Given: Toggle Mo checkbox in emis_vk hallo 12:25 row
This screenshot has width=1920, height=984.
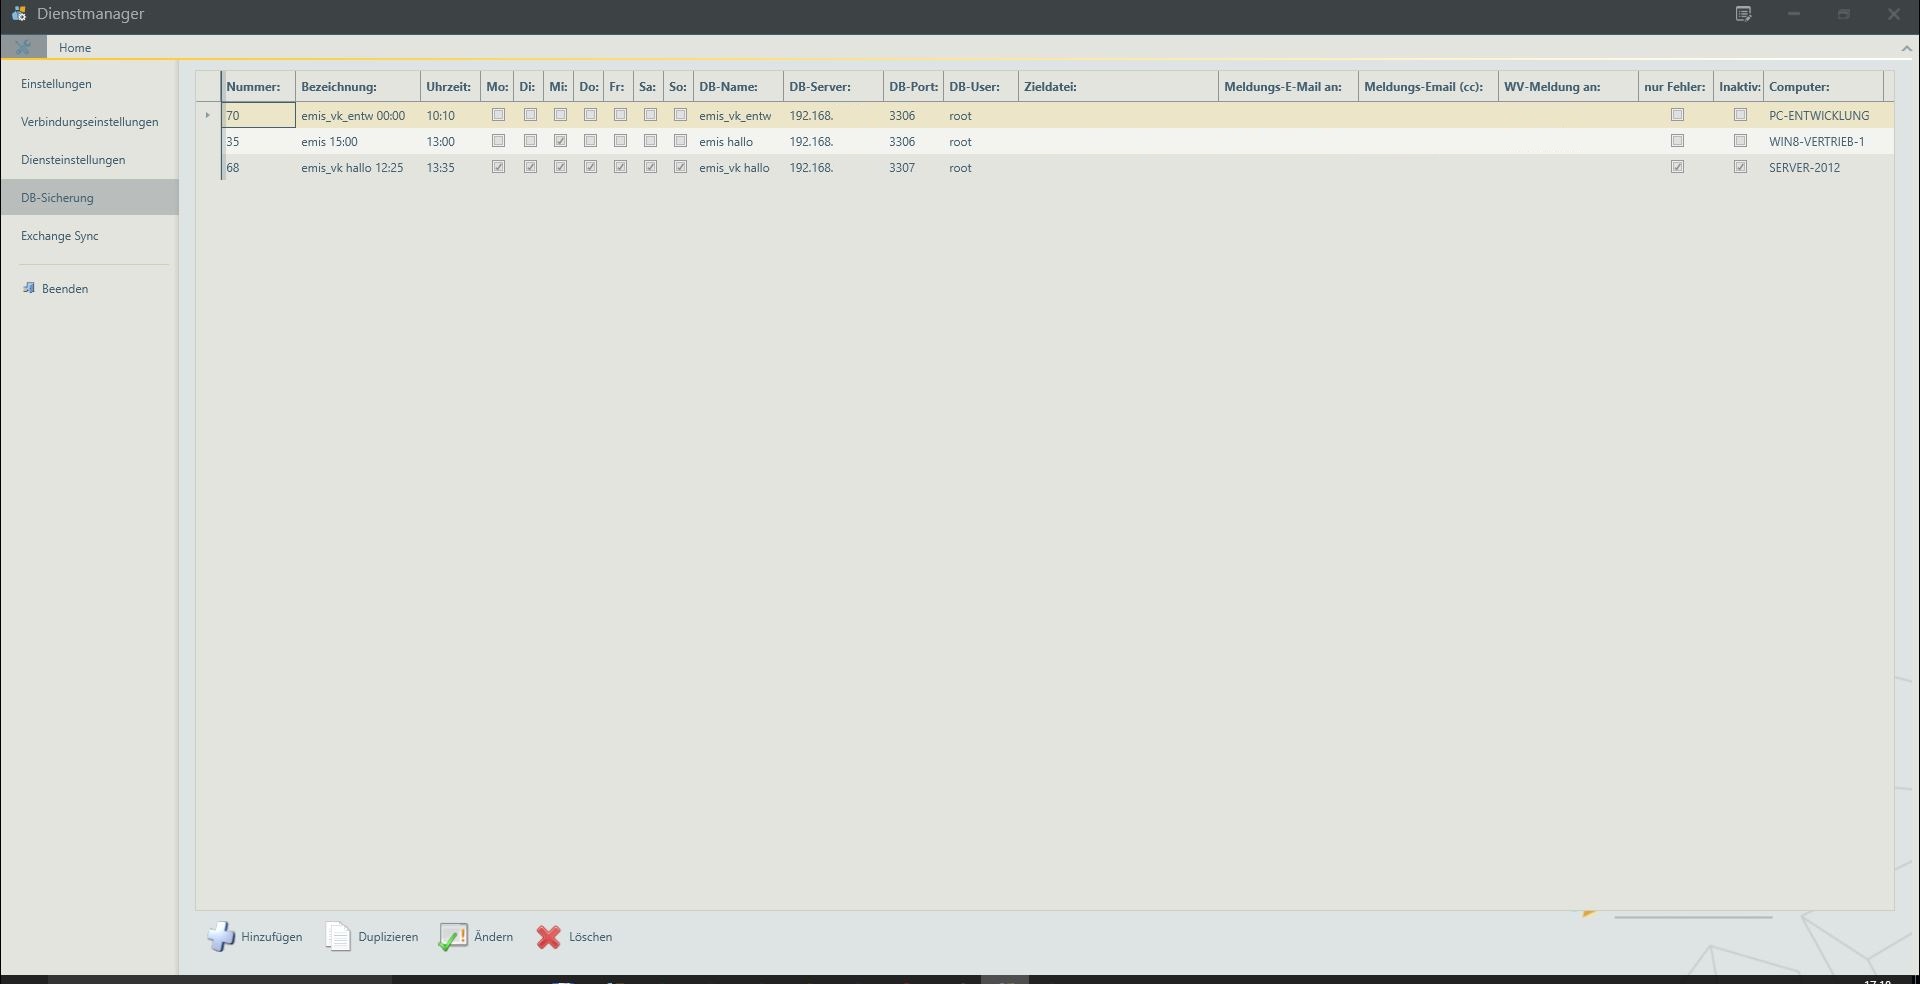Looking at the screenshot, I should [498, 167].
